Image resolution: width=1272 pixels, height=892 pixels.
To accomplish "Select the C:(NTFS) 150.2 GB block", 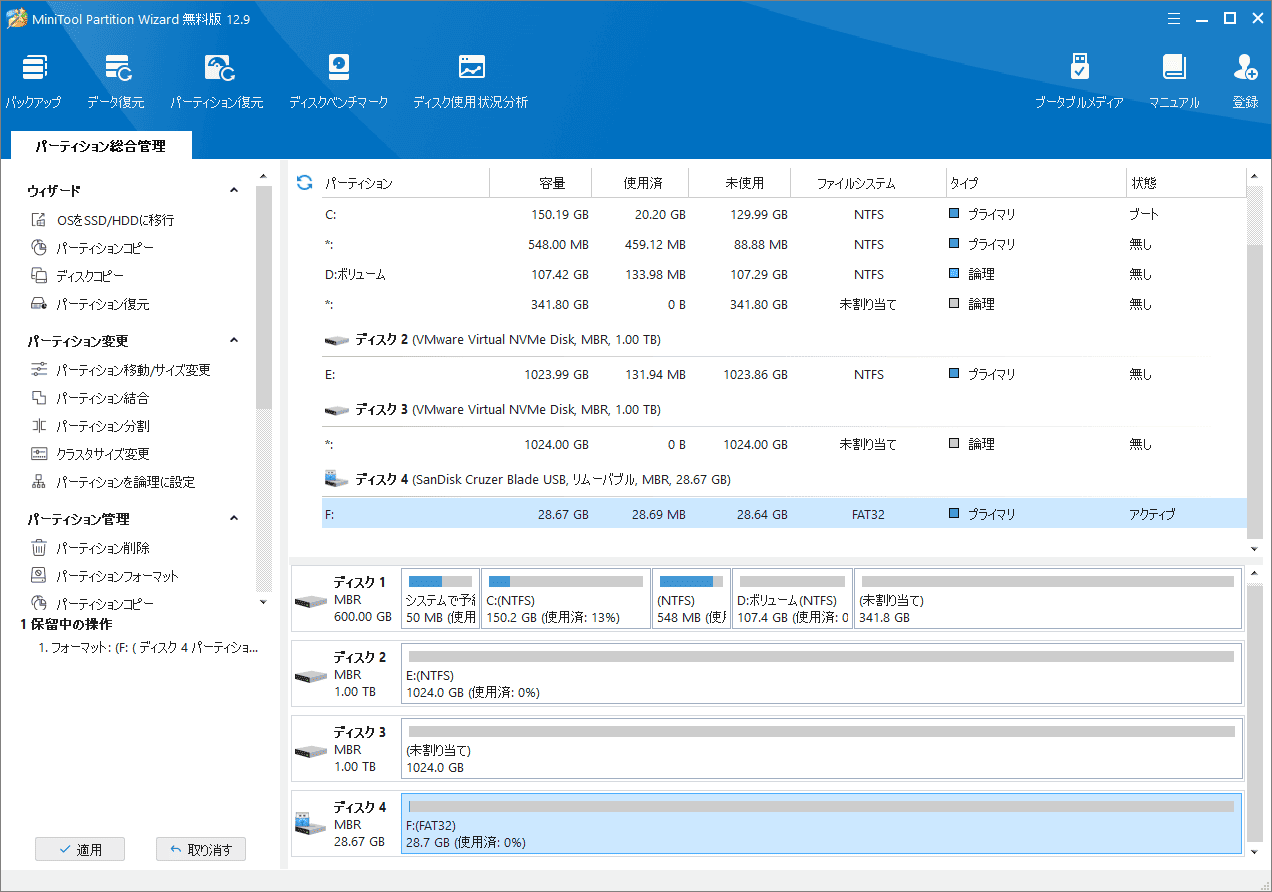I will click(566, 599).
